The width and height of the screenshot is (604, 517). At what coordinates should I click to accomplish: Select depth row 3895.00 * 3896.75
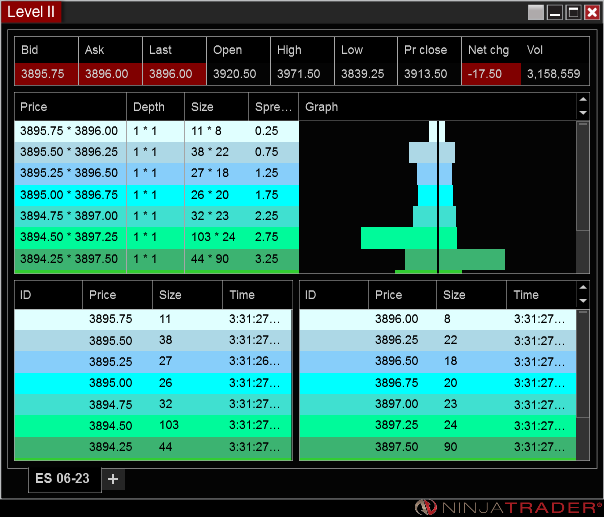coord(156,195)
